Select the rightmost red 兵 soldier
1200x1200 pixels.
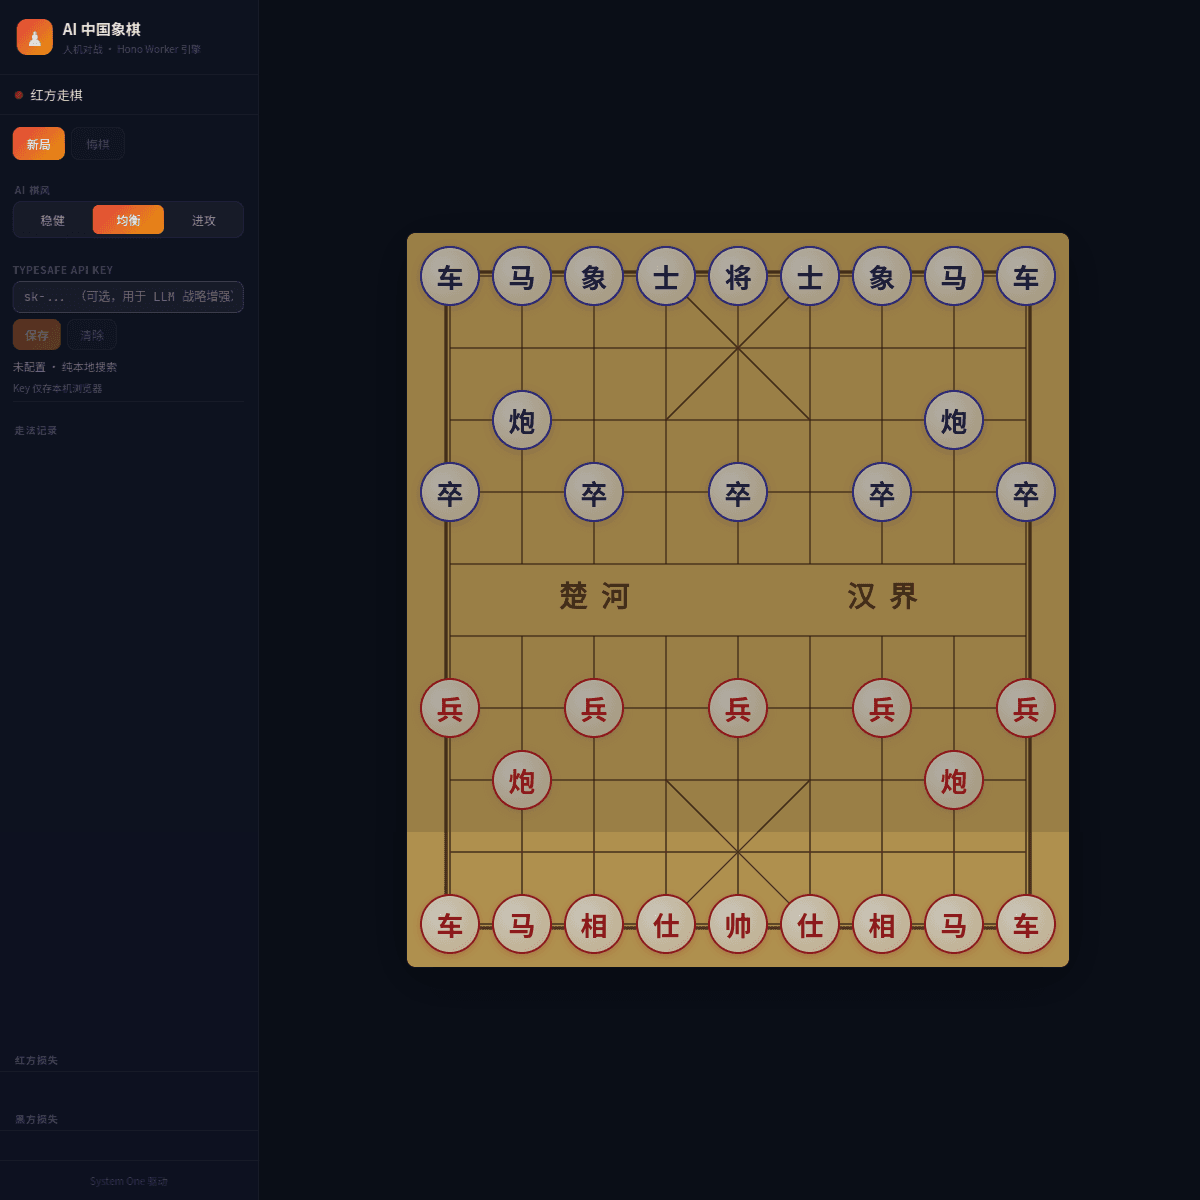coord(1026,708)
